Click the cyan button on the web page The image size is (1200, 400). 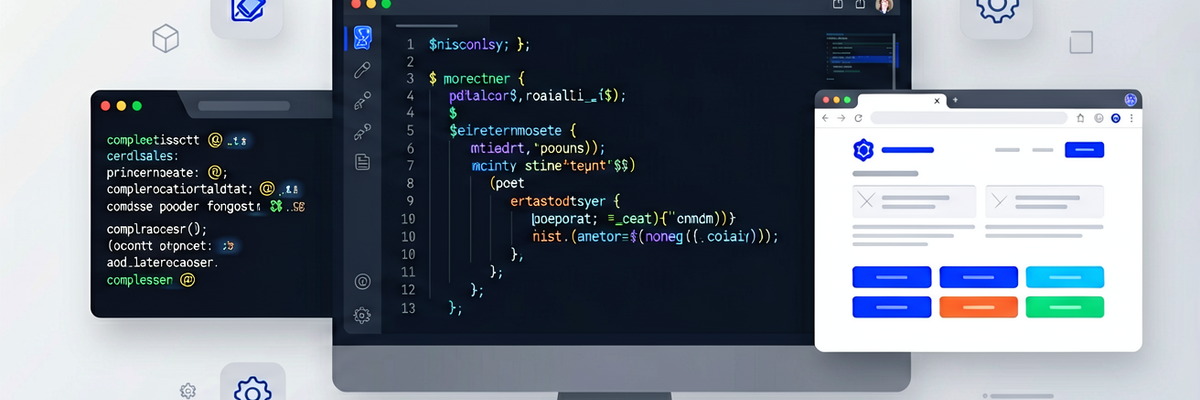pos(1065,277)
